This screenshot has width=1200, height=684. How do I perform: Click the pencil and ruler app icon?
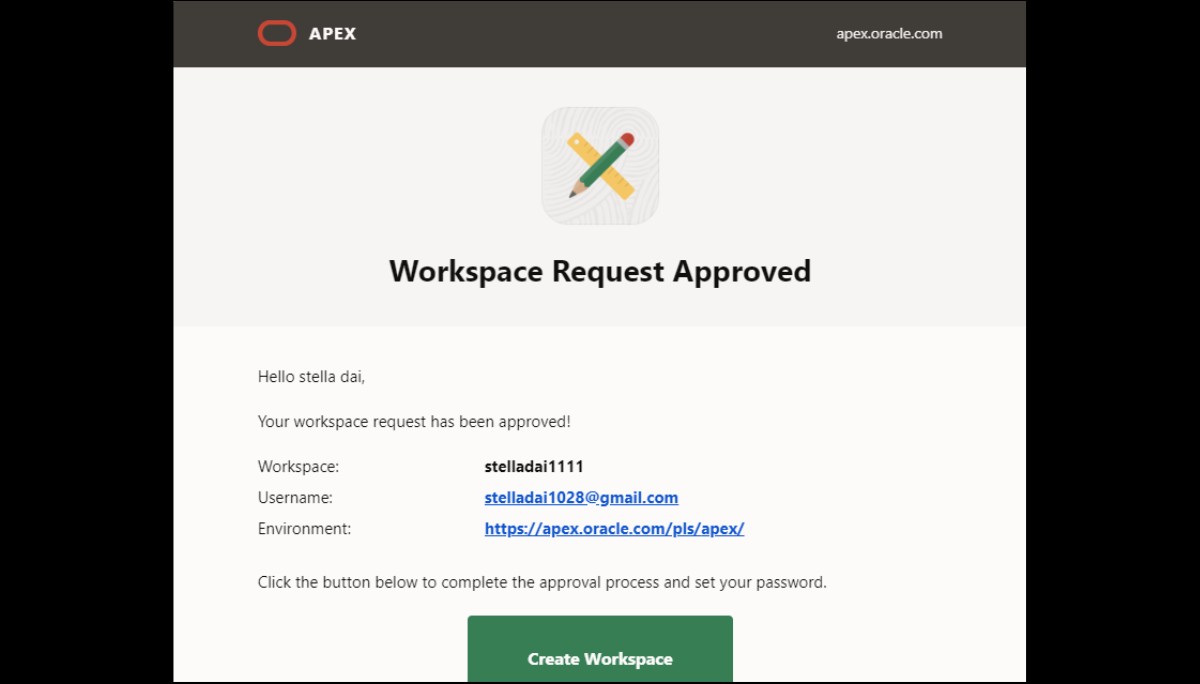pos(600,165)
